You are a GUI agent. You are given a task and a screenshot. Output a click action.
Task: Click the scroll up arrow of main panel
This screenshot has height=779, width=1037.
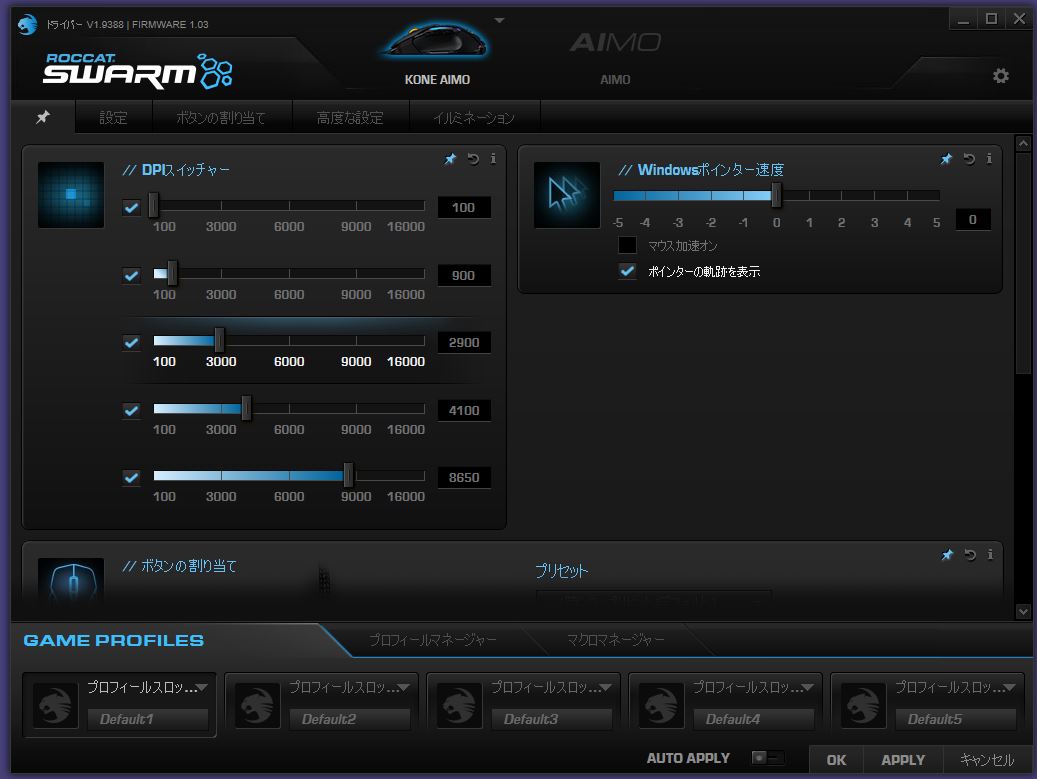coord(1023,143)
